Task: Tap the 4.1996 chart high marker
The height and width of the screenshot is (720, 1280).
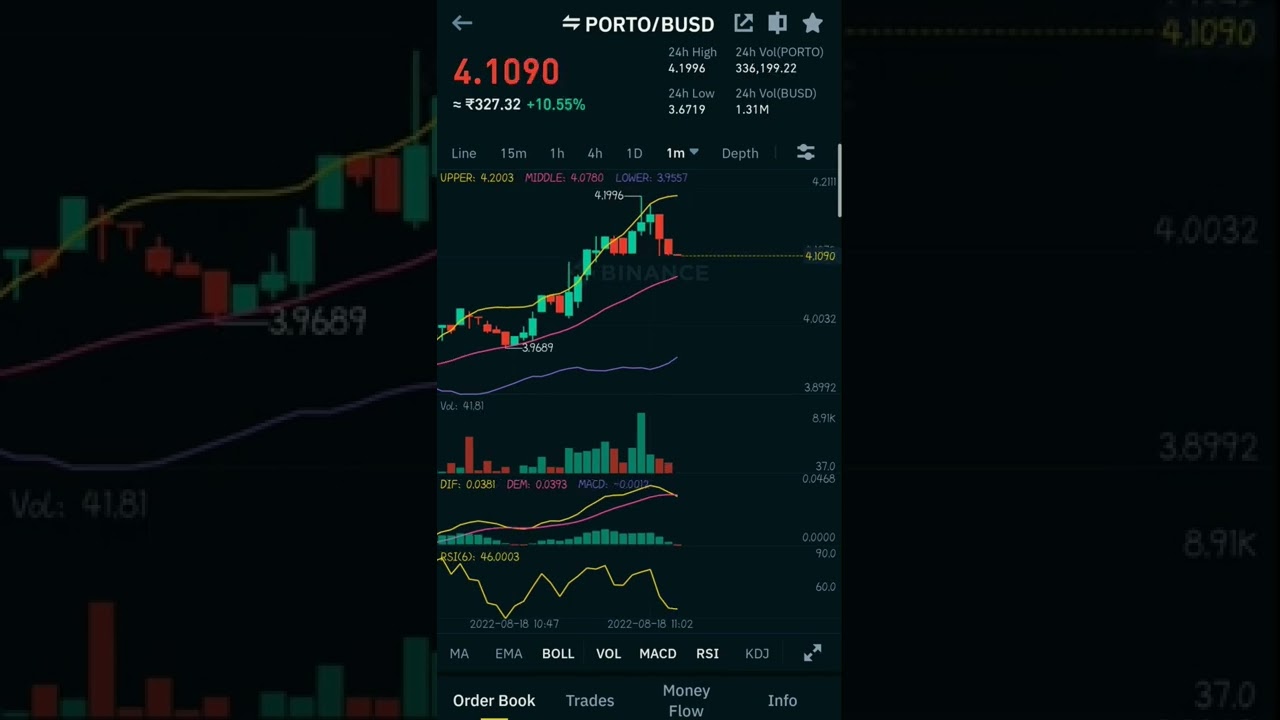Action: pyautogui.click(x=608, y=195)
